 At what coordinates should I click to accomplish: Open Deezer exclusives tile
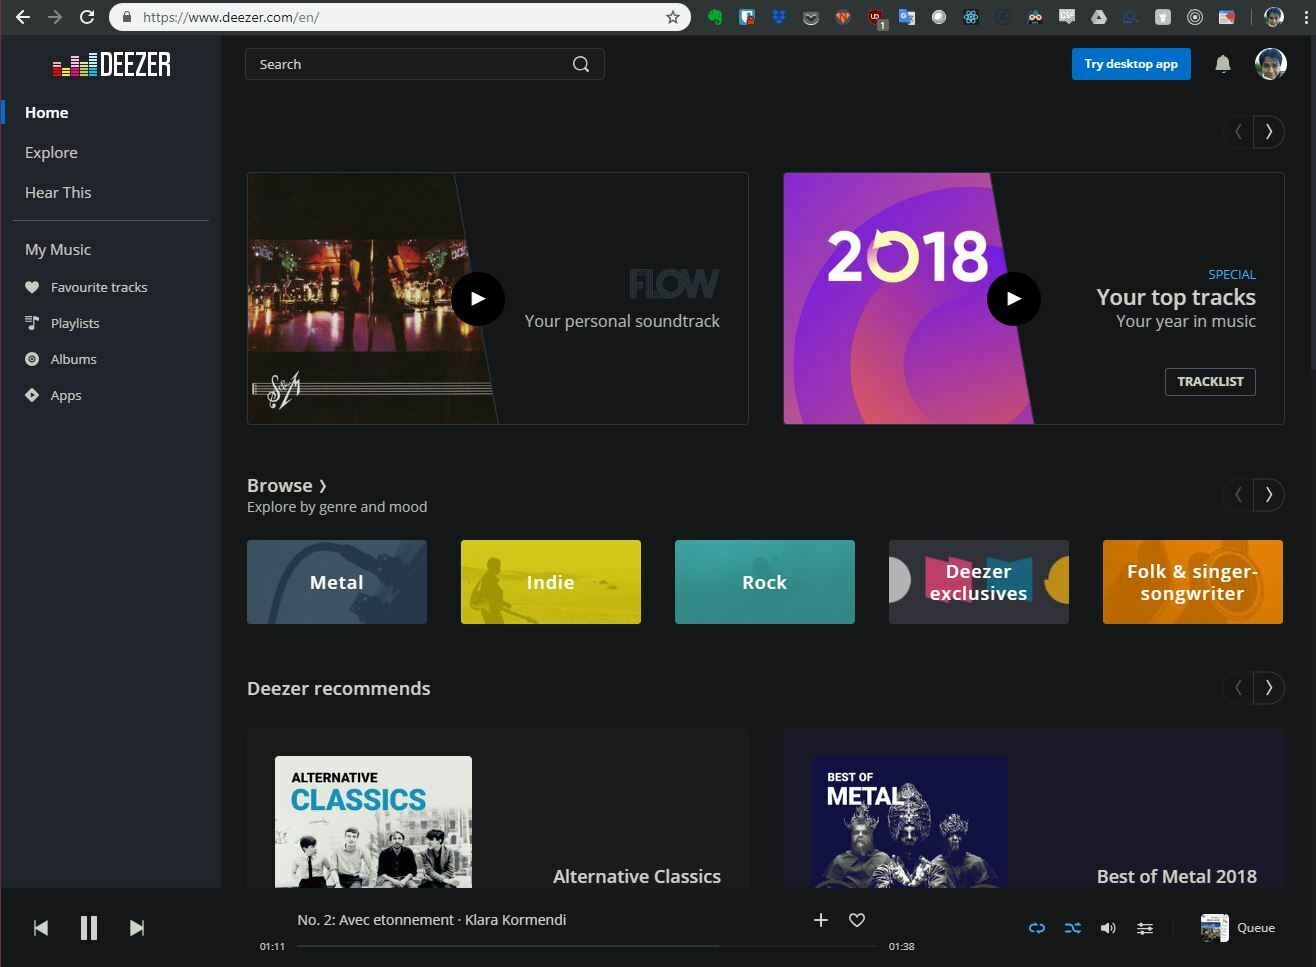pos(979,582)
